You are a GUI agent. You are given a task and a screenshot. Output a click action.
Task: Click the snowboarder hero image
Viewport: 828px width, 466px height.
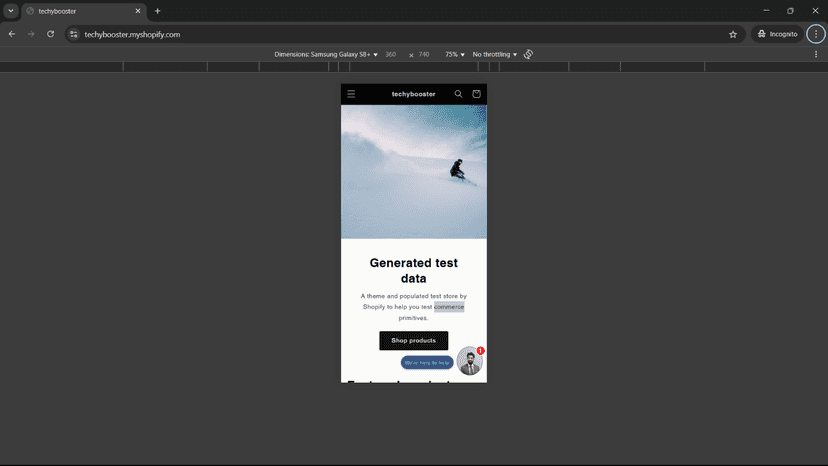413,172
